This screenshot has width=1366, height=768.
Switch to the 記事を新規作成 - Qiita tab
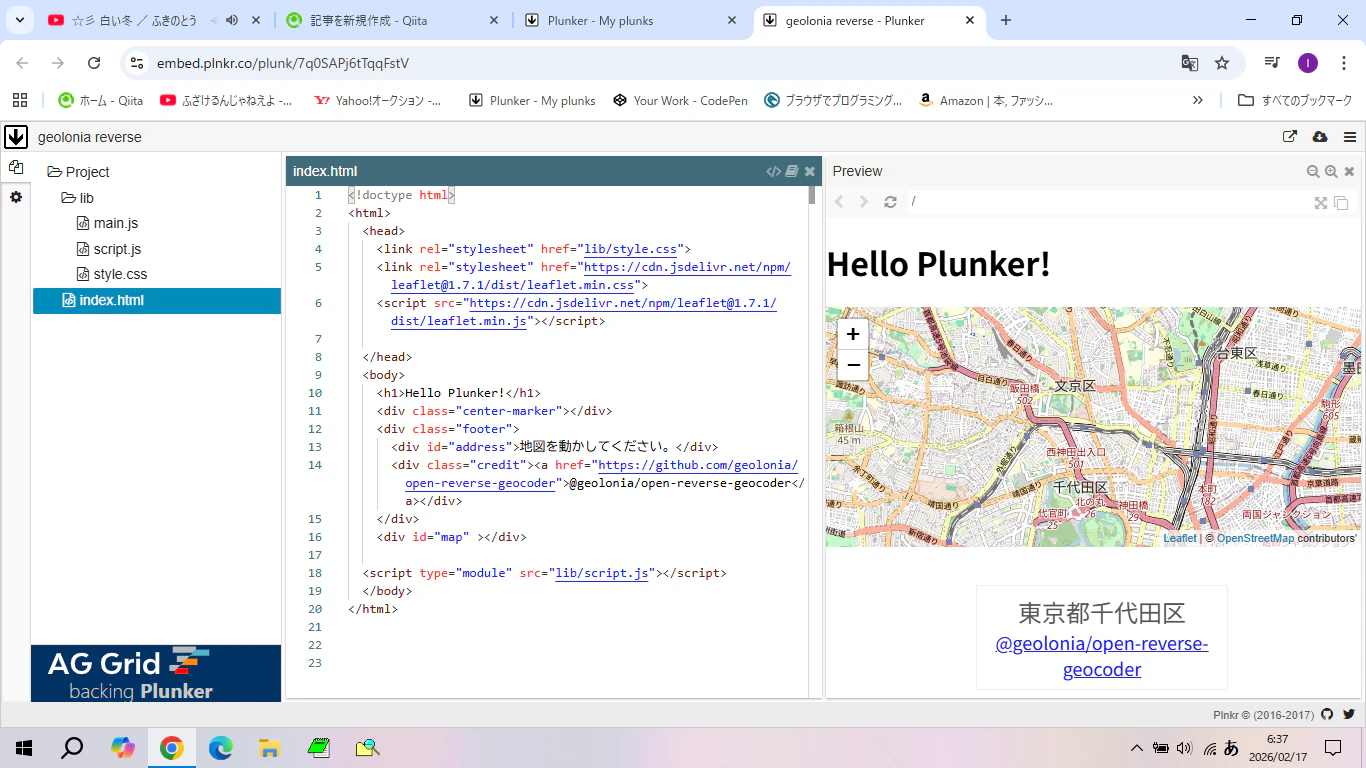[393, 20]
